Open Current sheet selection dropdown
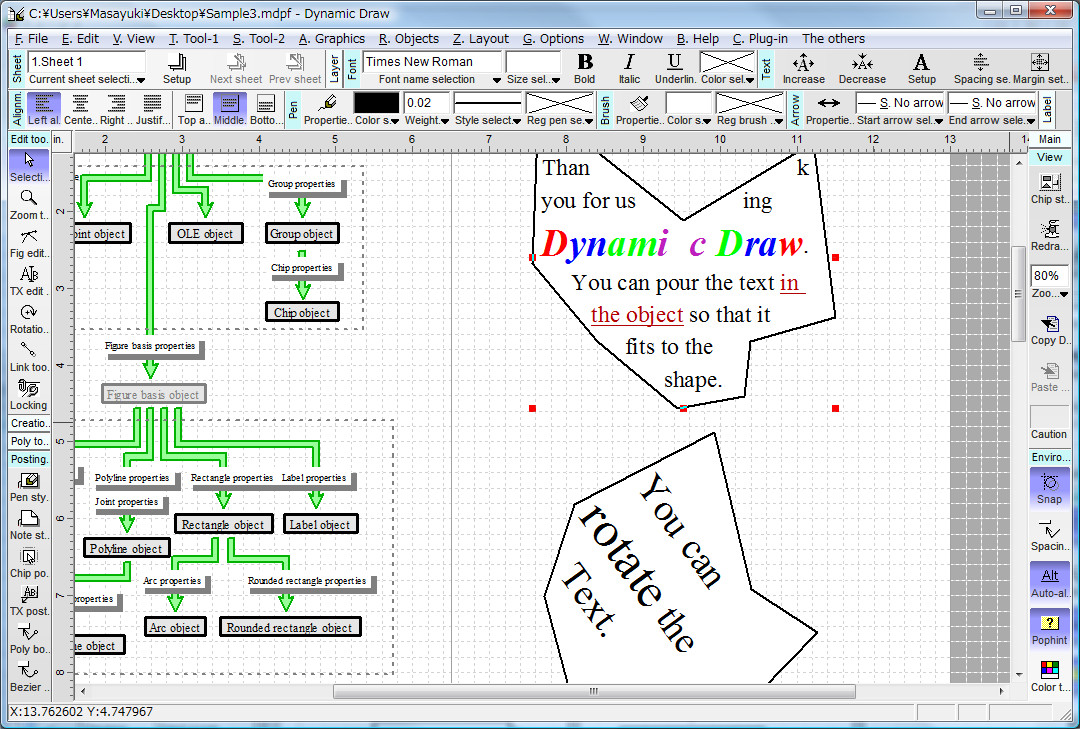Screen dimensions: 1080x729 (x=141, y=80)
